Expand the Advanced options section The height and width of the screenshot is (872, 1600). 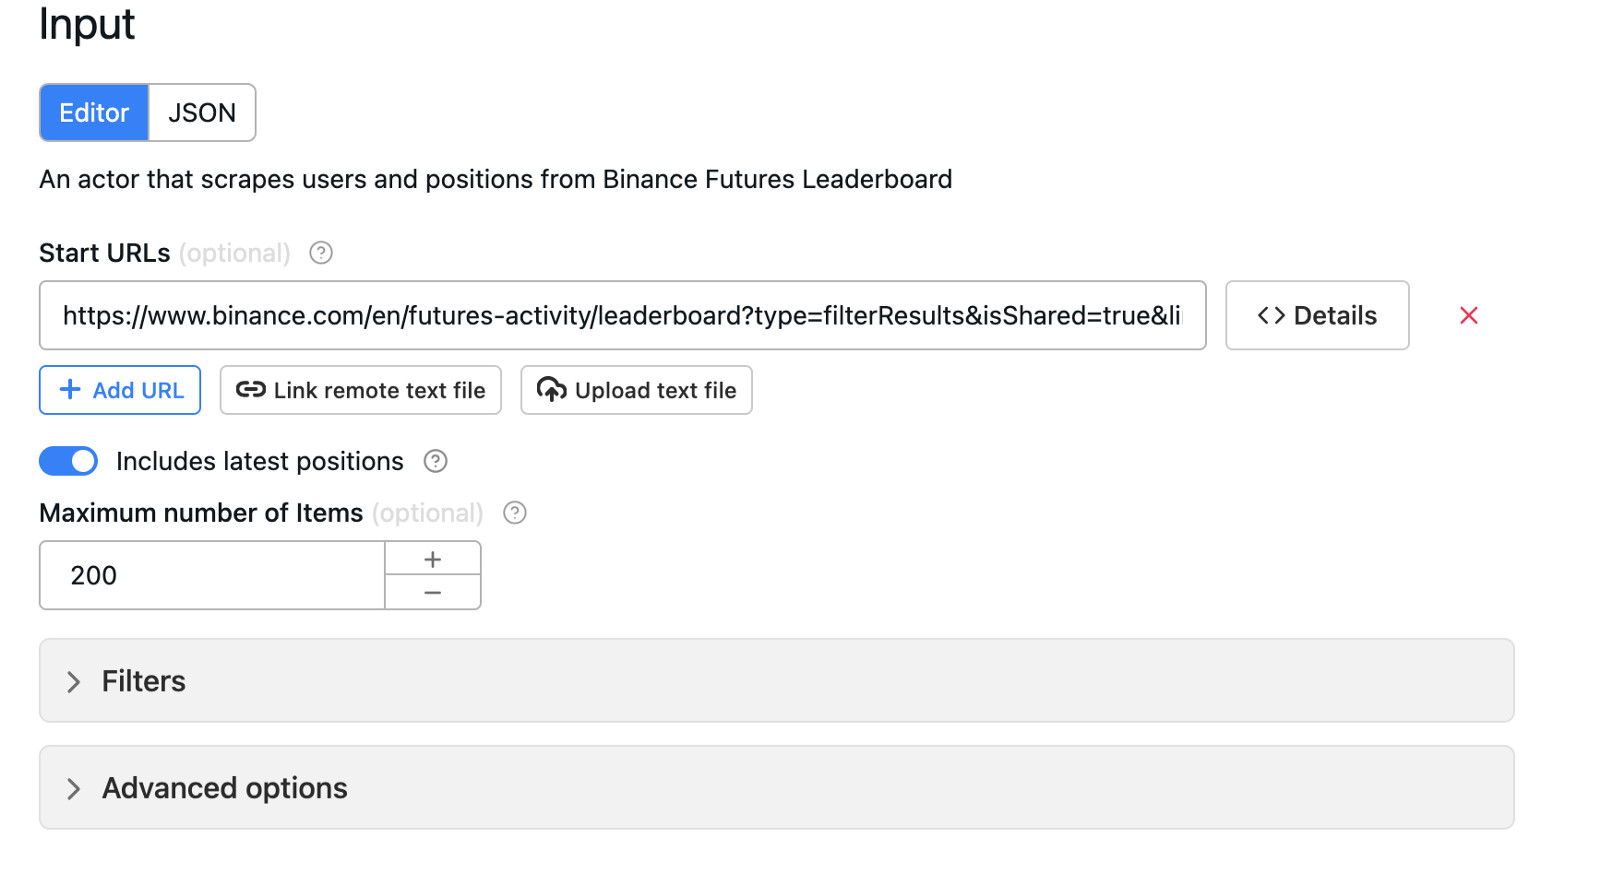pyautogui.click(x=223, y=788)
